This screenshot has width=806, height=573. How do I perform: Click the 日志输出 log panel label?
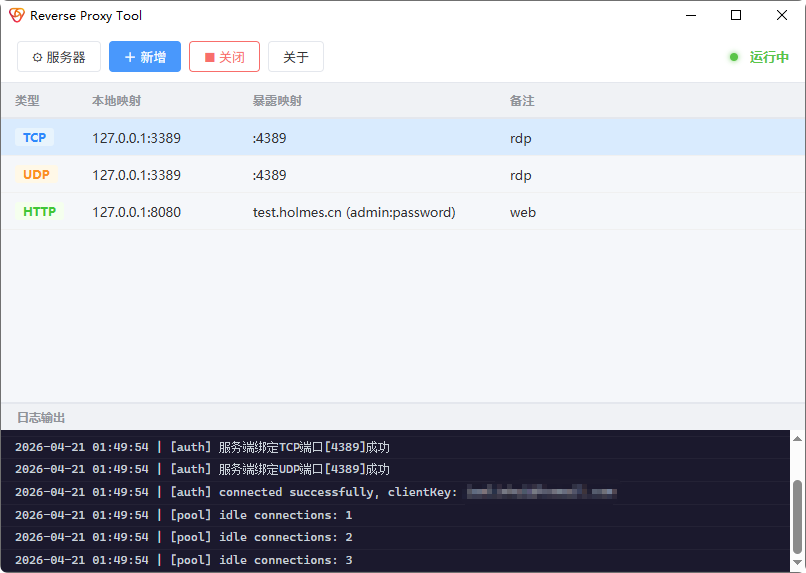pyautogui.click(x=41, y=417)
